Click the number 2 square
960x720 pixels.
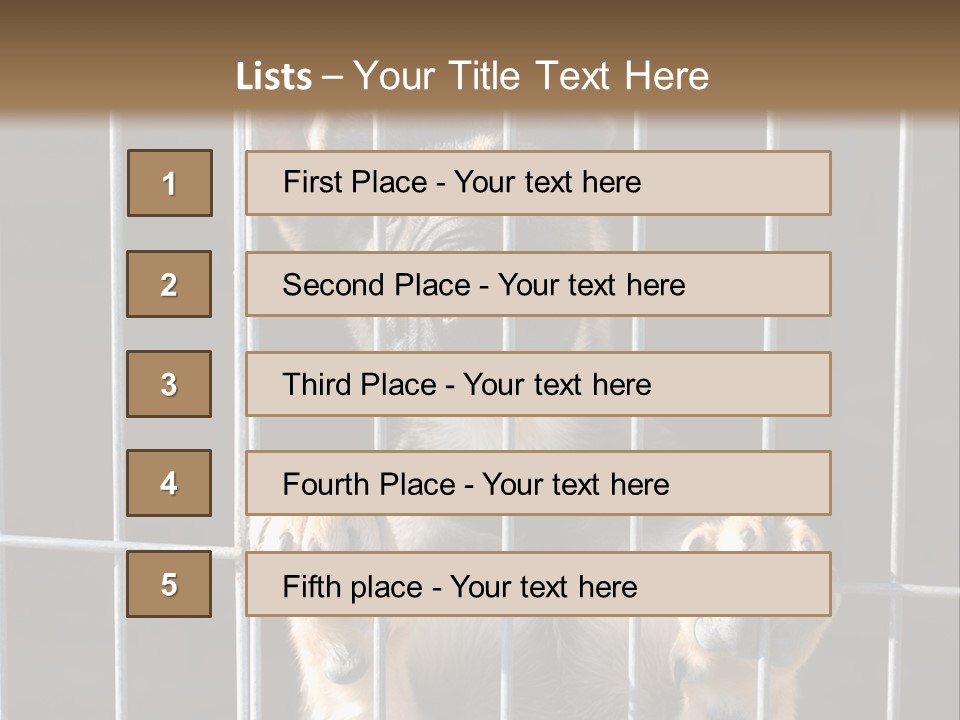click(x=169, y=284)
